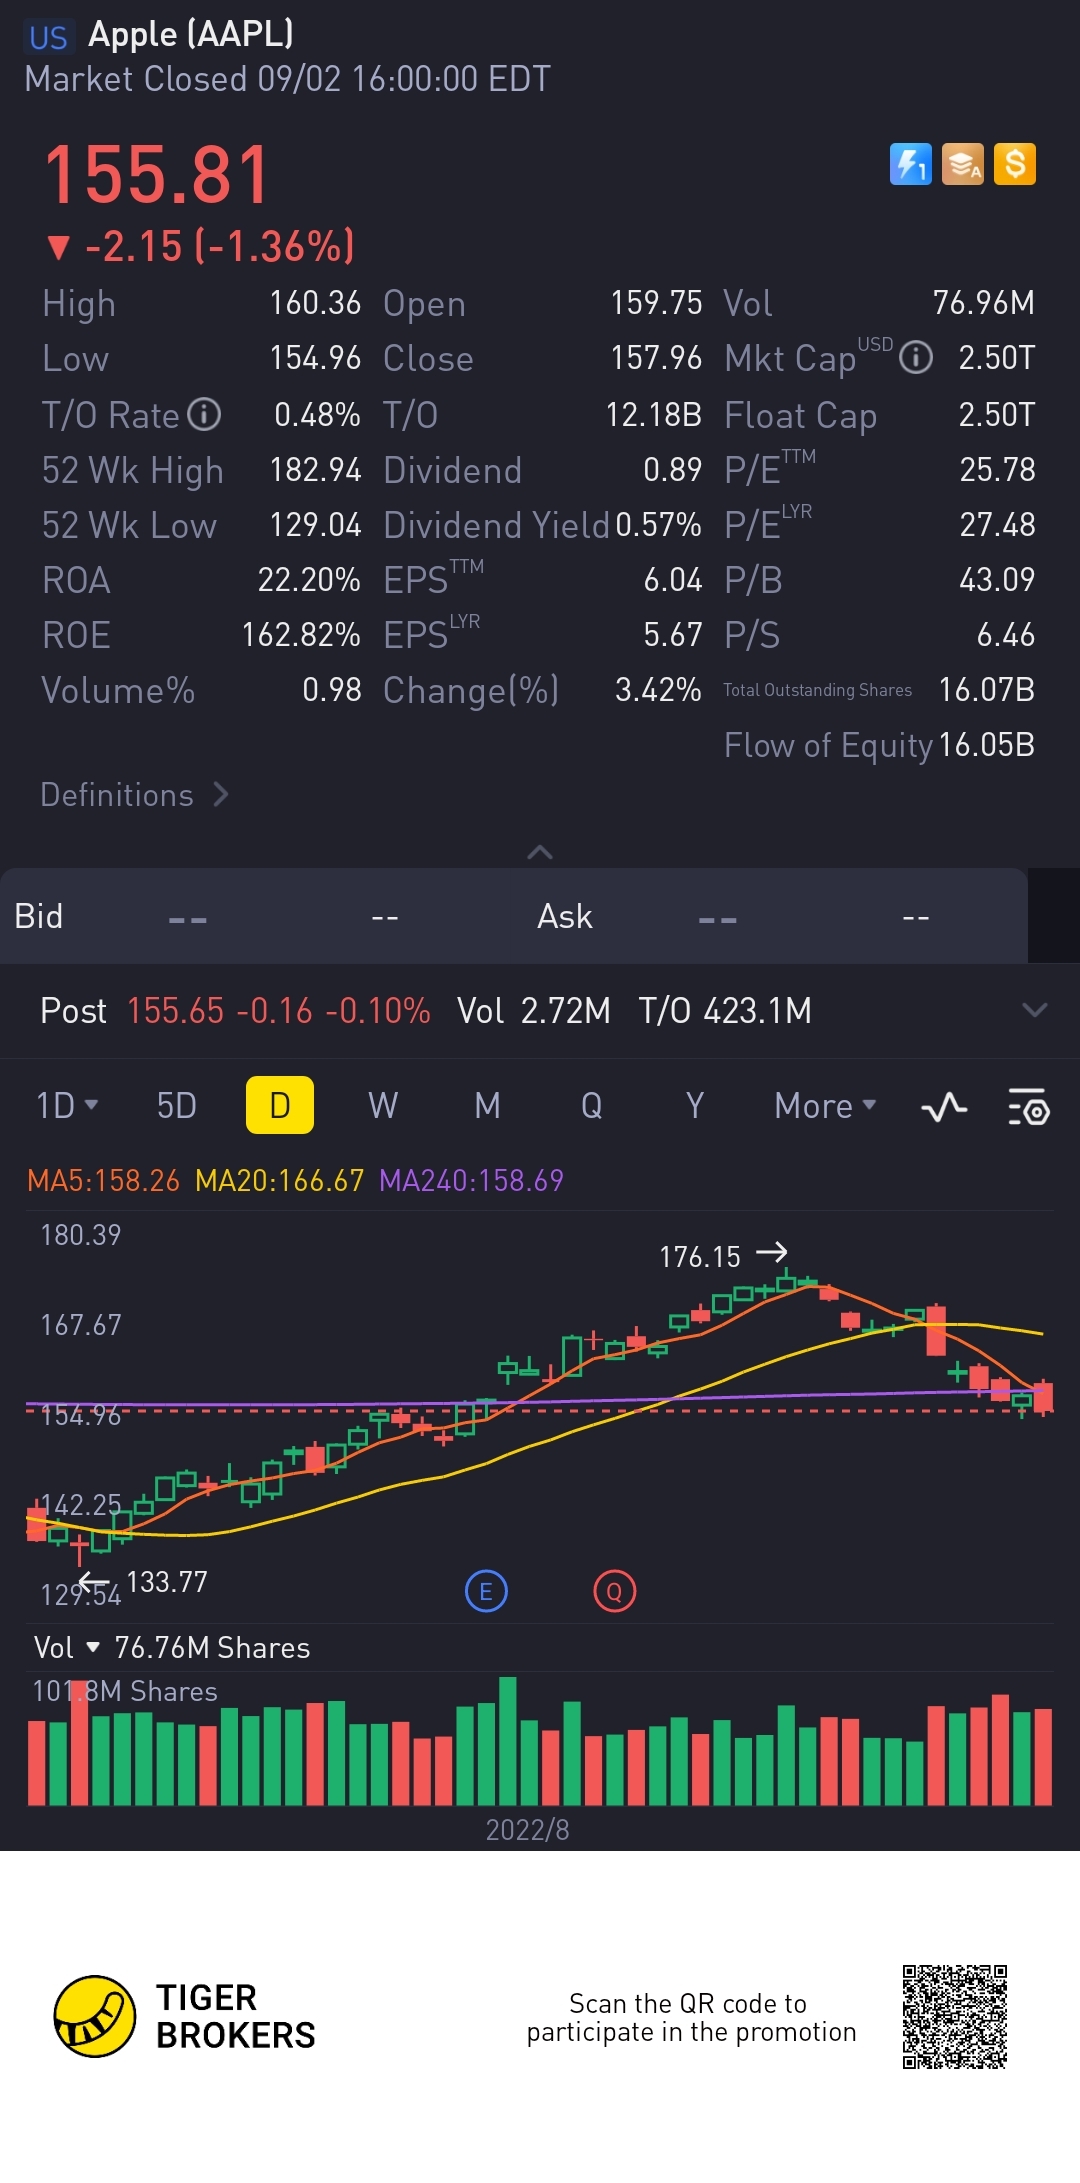Screen dimensions: 1080x2183
Task: Open the More timeframes dropdown
Action: tap(825, 1106)
